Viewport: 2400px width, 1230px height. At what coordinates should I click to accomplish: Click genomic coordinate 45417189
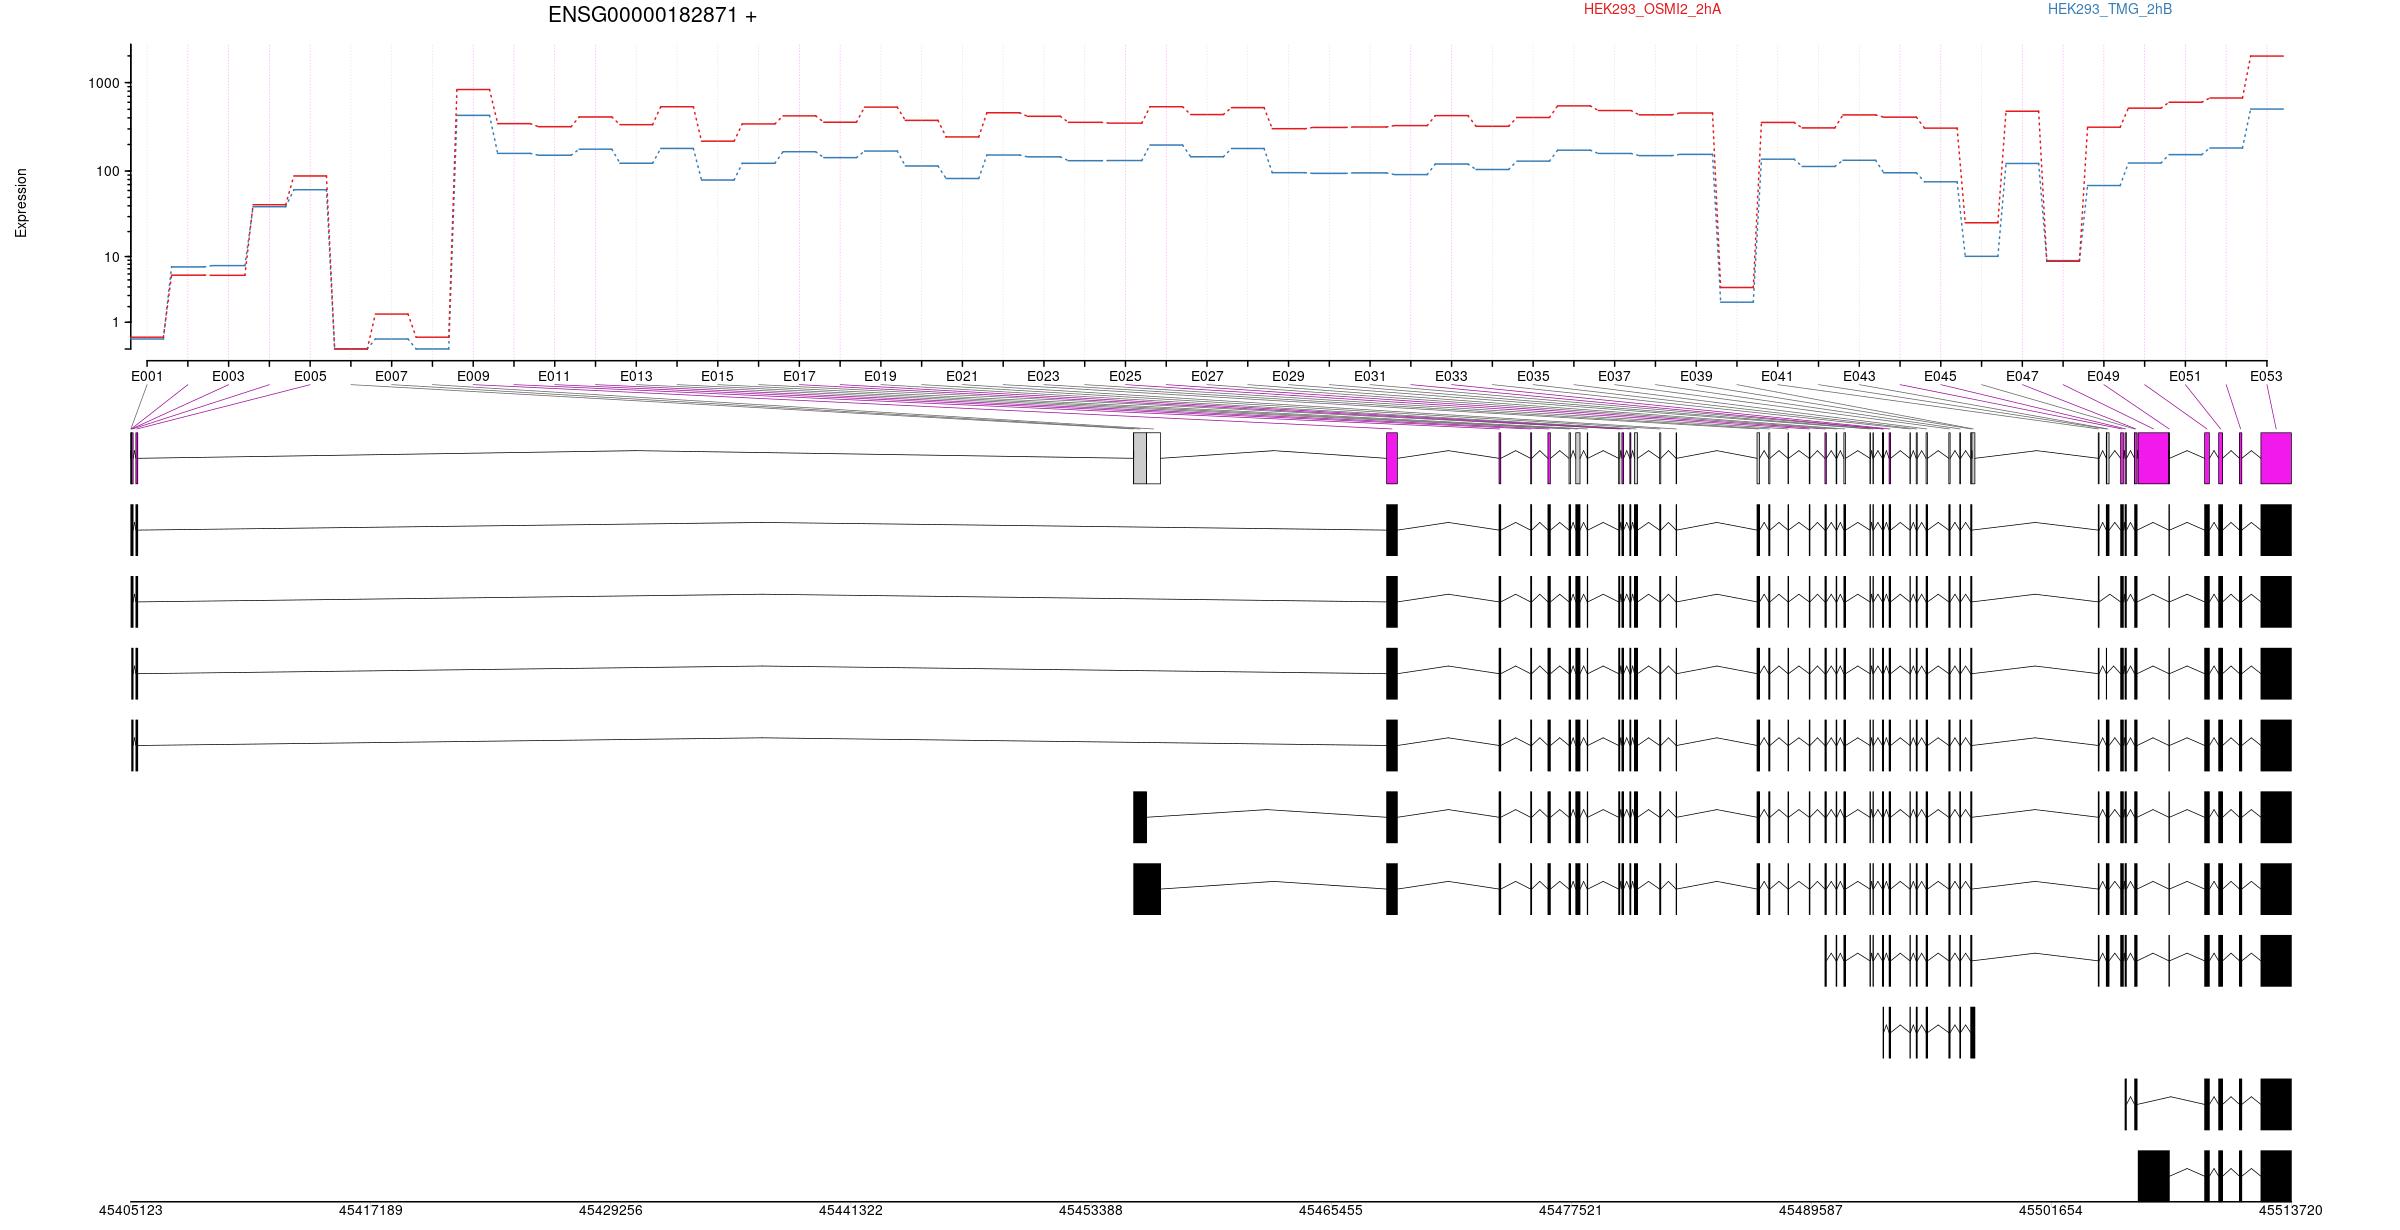click(x=370, y=1210)
